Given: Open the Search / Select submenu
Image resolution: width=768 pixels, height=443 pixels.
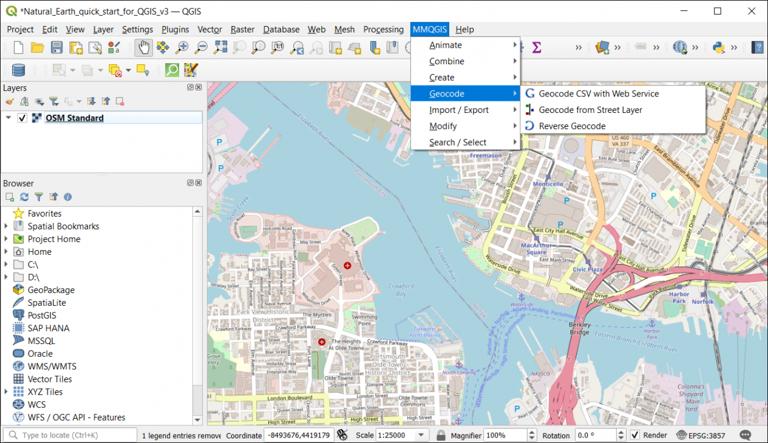Looking at the screenshot, I should (x=465, y=142).
